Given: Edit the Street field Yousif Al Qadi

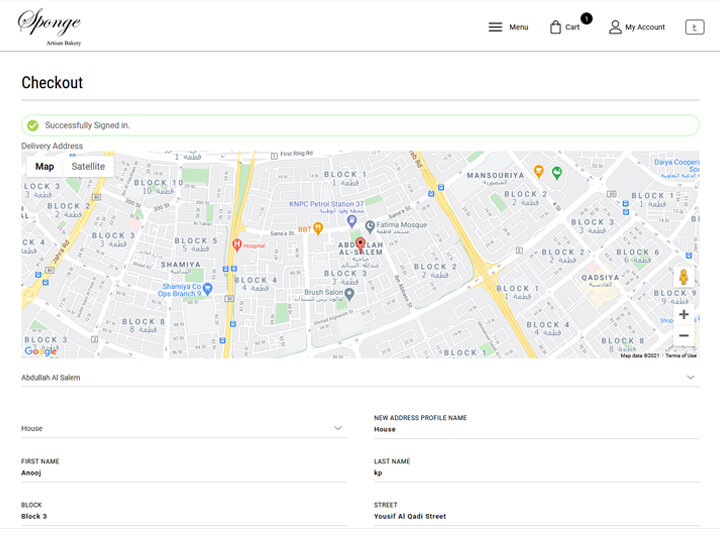Looking at the screenshot, I should [x=536, y=516].
